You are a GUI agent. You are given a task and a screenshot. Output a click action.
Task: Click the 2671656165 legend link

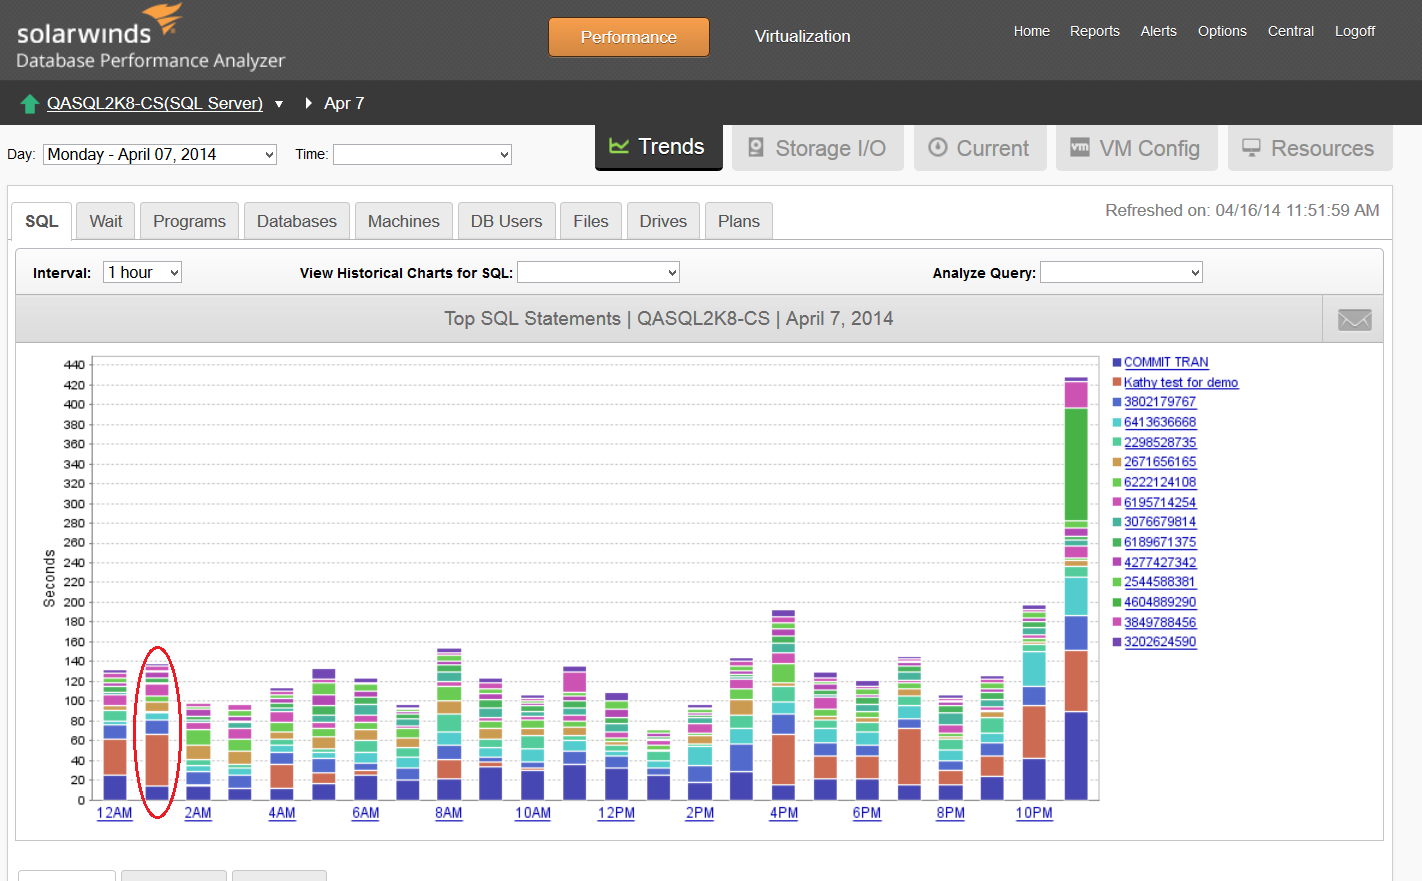(x=1160, y=462)
